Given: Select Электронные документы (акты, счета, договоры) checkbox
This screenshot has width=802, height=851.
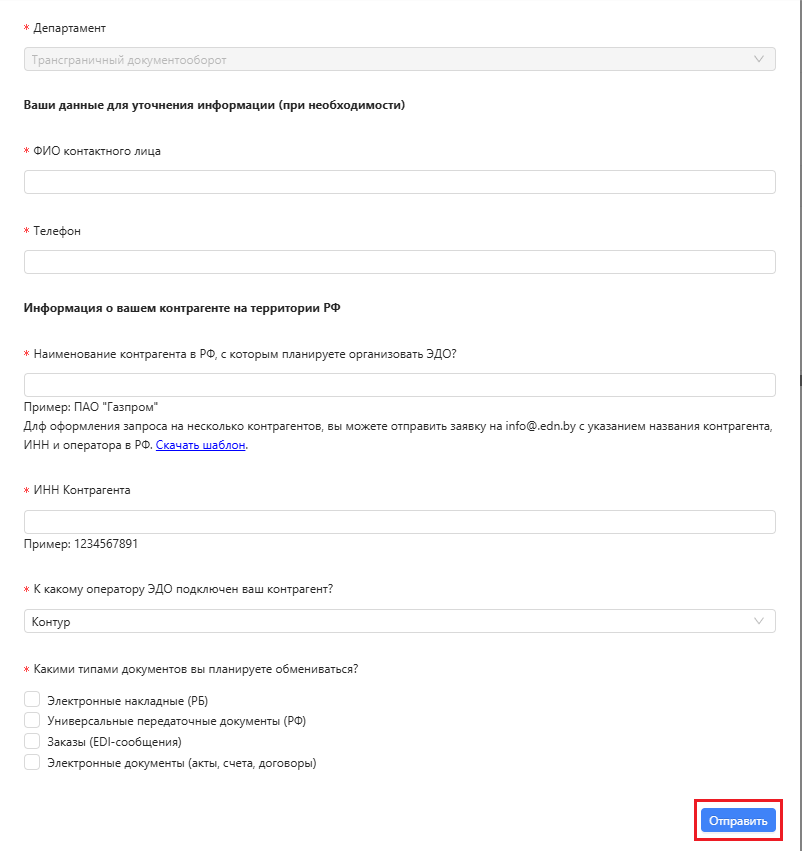Looking at the screenshot, I should [32, 762].
